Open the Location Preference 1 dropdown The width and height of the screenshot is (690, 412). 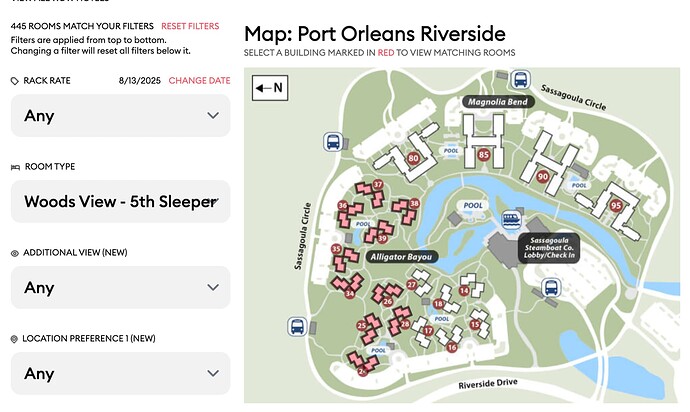point(121,373)
